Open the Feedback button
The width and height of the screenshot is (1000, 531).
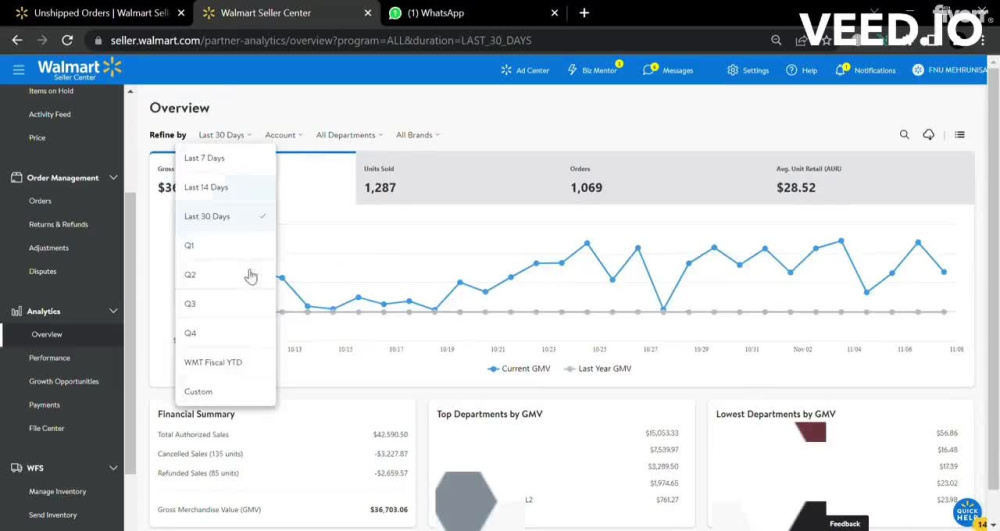pos(845,523)
